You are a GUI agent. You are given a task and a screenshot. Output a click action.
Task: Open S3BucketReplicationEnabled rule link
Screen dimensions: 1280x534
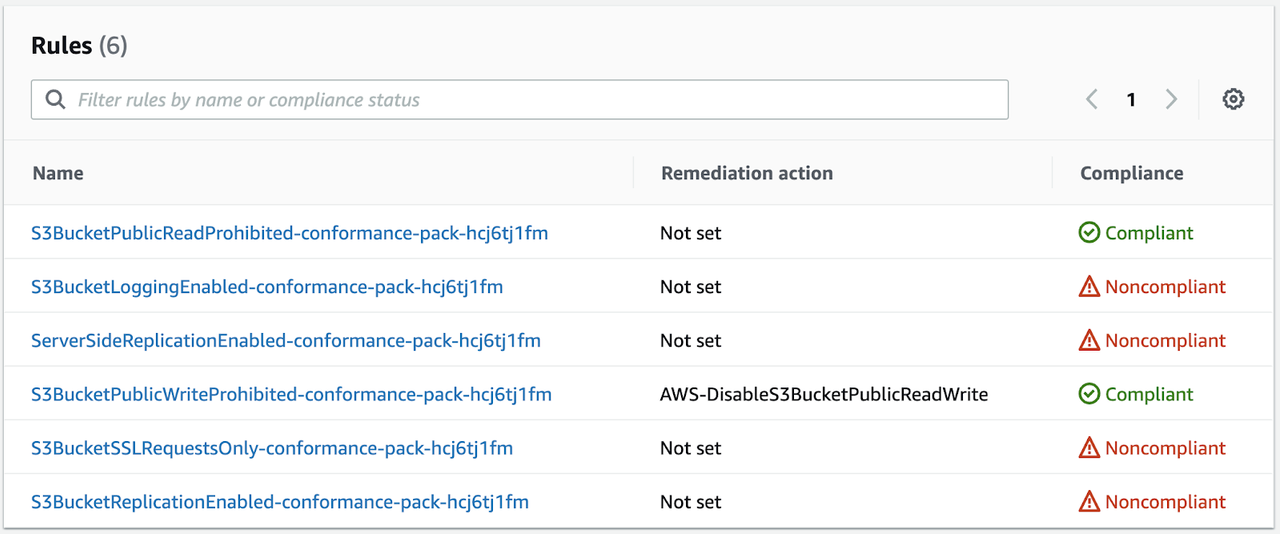pyautogui.click(x=280, y=502)
